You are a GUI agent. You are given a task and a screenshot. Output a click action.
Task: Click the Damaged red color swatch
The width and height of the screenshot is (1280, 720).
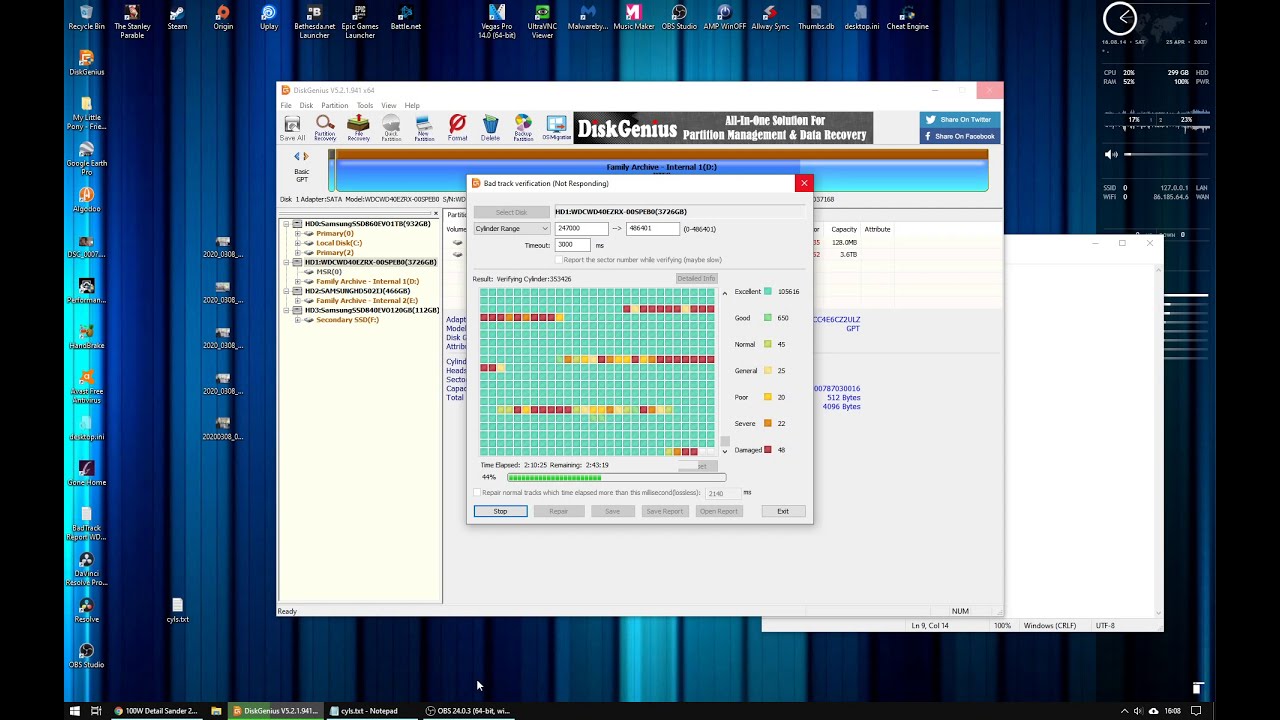click(768, 450)
